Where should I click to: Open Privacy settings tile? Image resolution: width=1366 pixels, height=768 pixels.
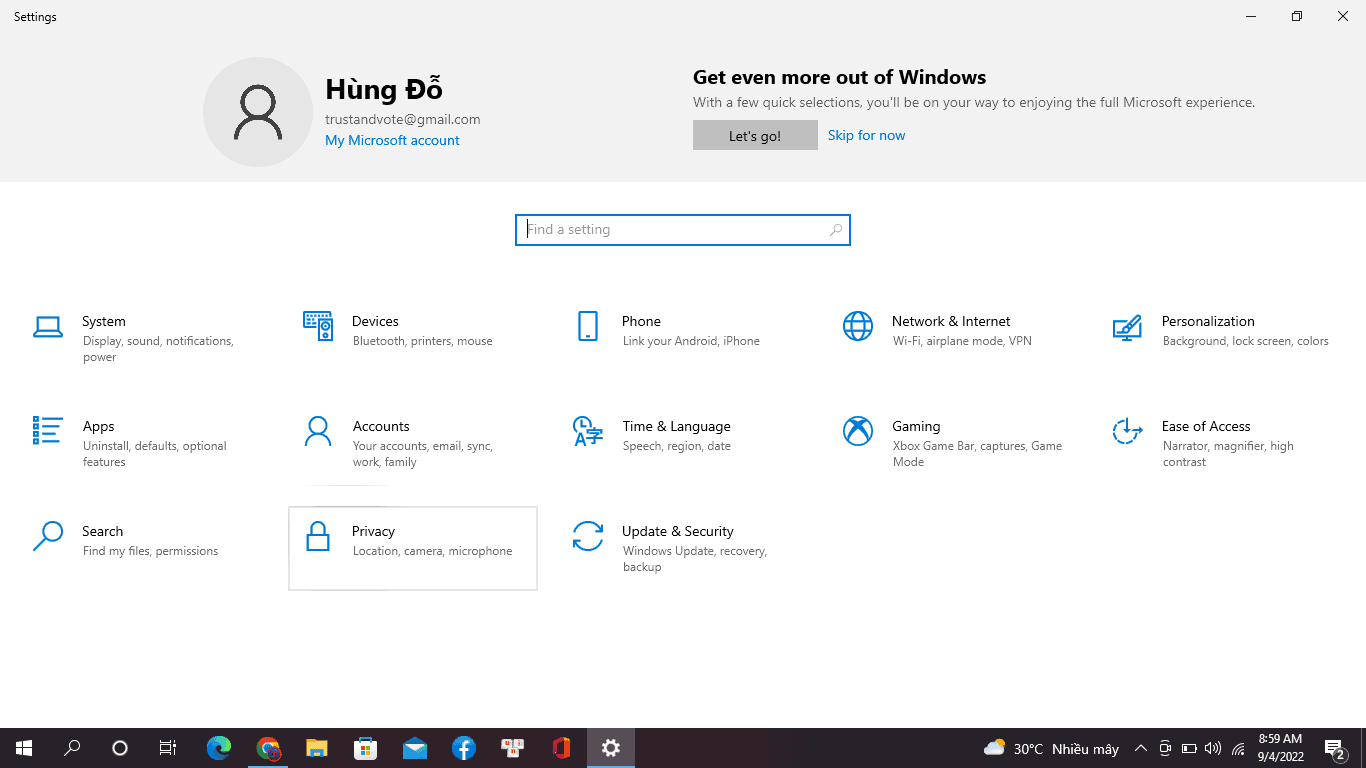coord(412,548)
